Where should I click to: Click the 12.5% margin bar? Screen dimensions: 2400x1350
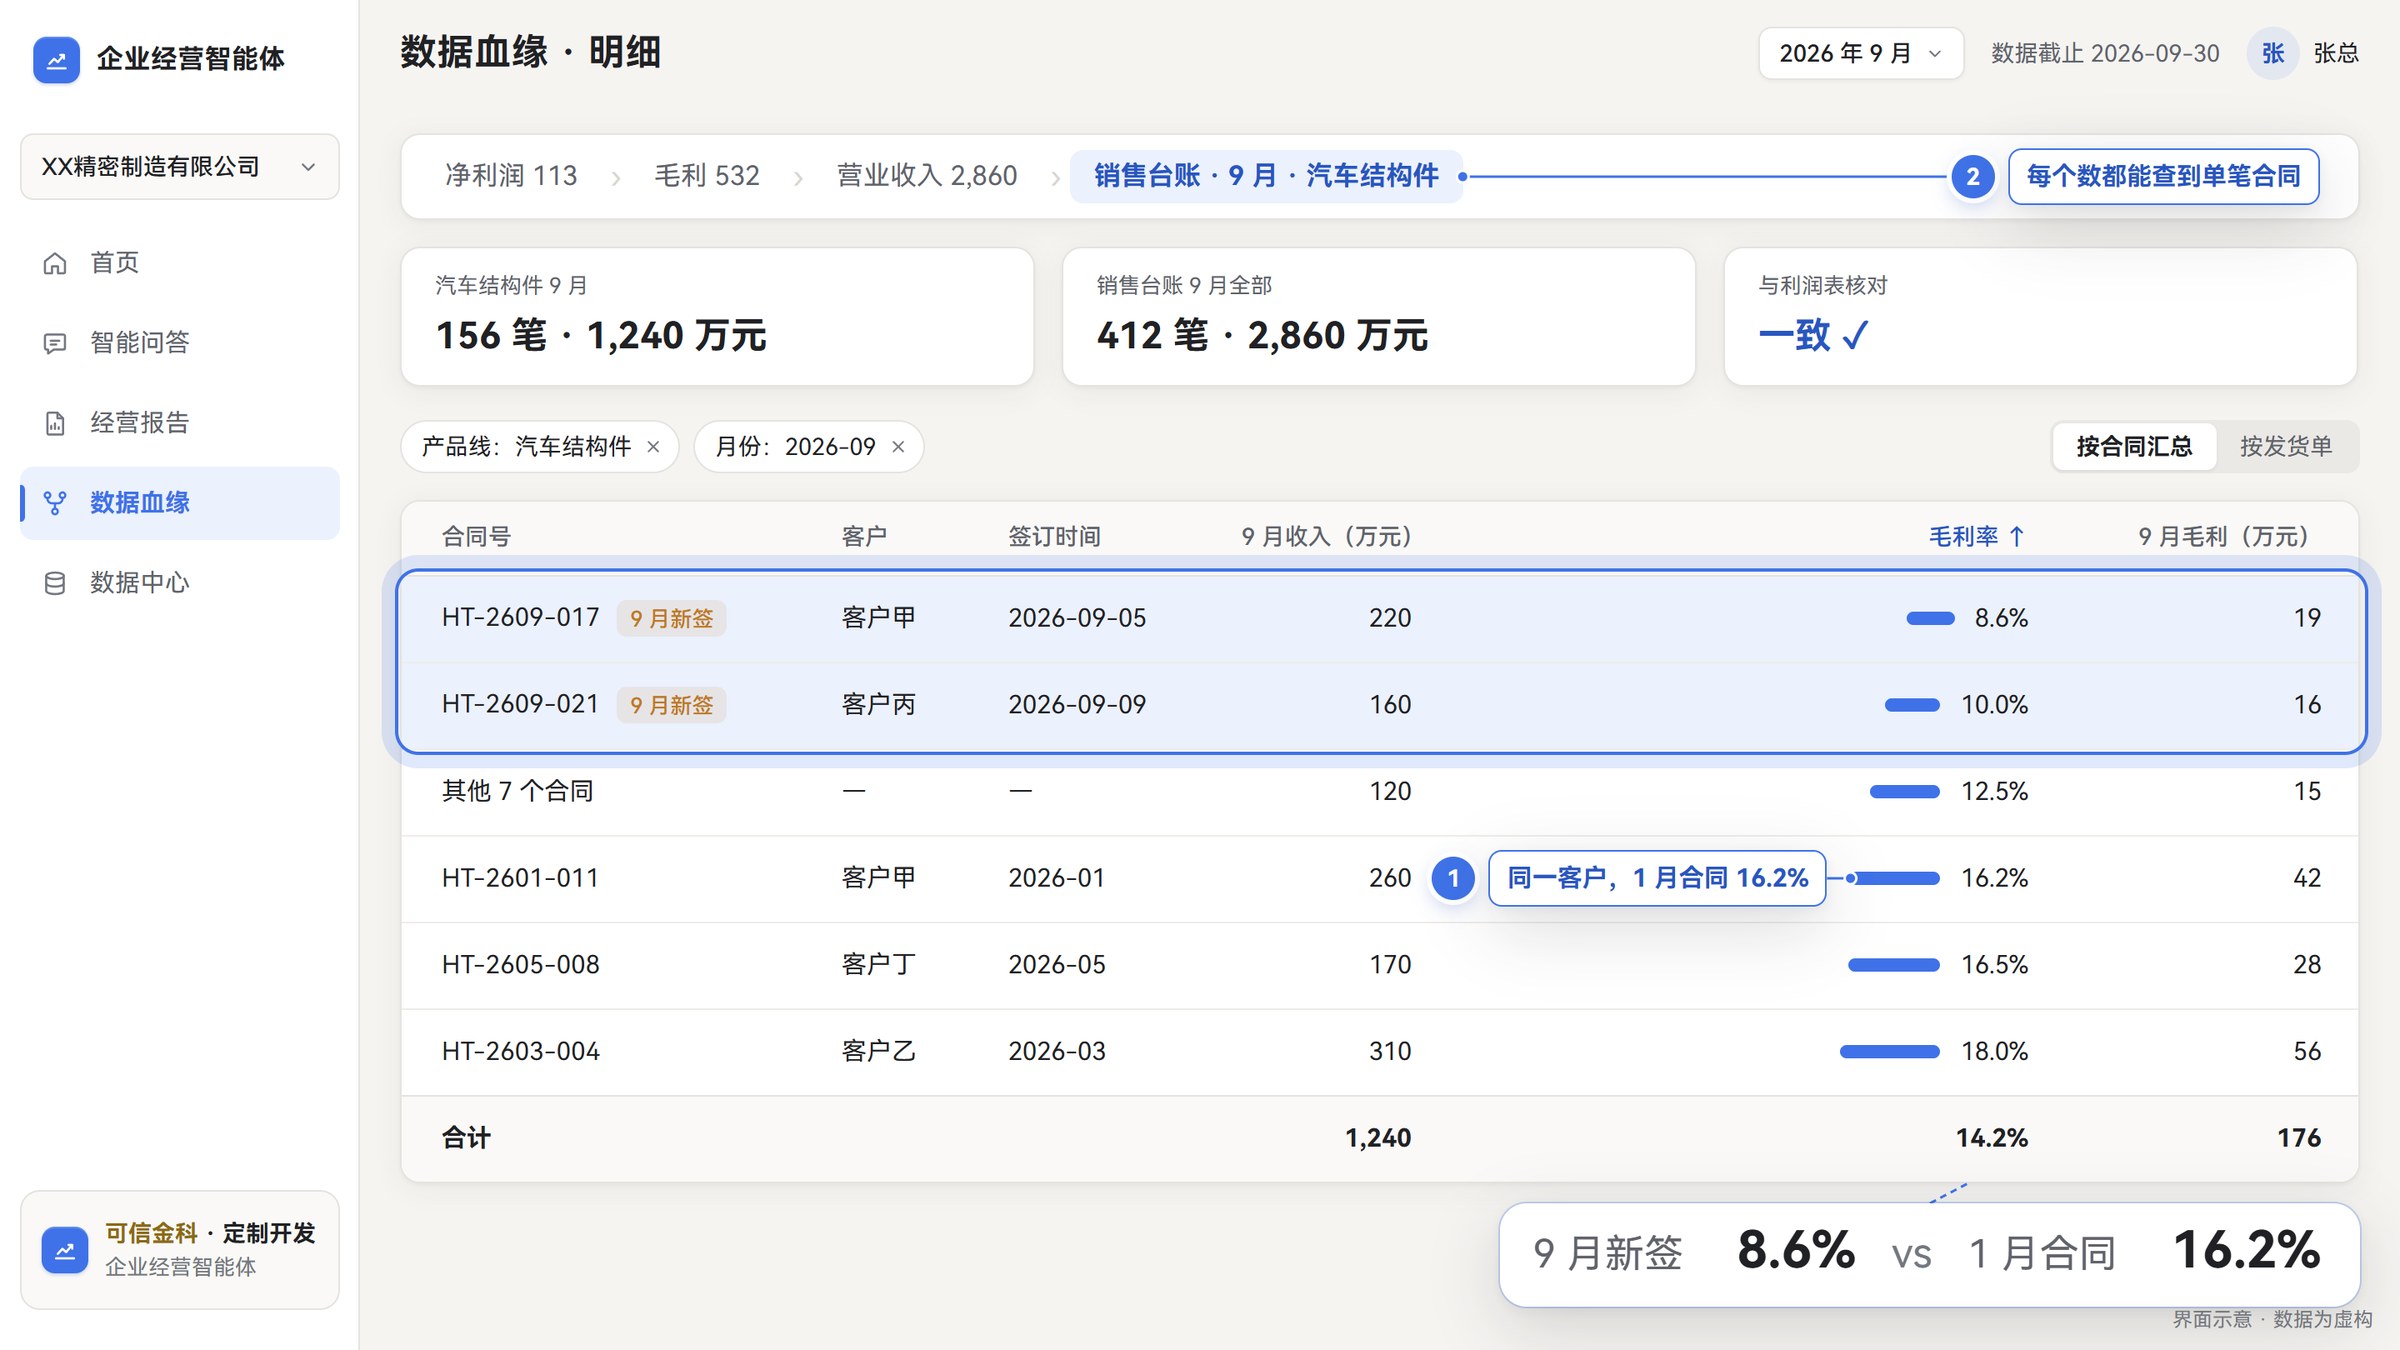[x=1904, y=792]
